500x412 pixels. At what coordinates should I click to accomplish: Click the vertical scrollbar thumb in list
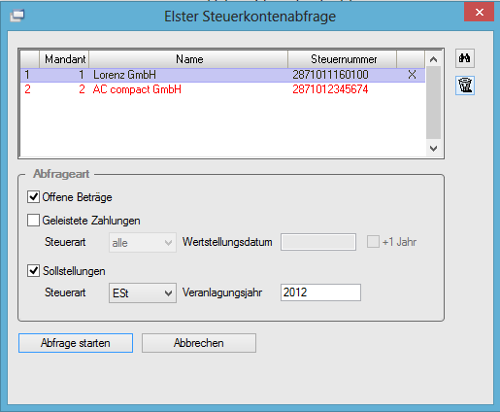433,103
